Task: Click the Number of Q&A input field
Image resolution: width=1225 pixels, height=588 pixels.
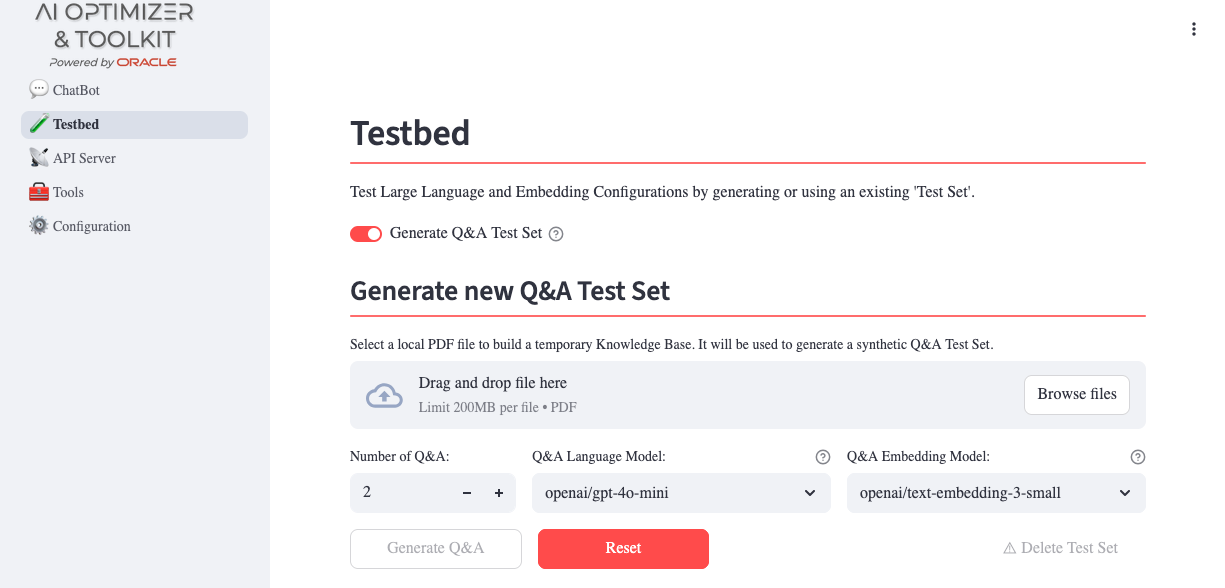Action: [400, 493]
